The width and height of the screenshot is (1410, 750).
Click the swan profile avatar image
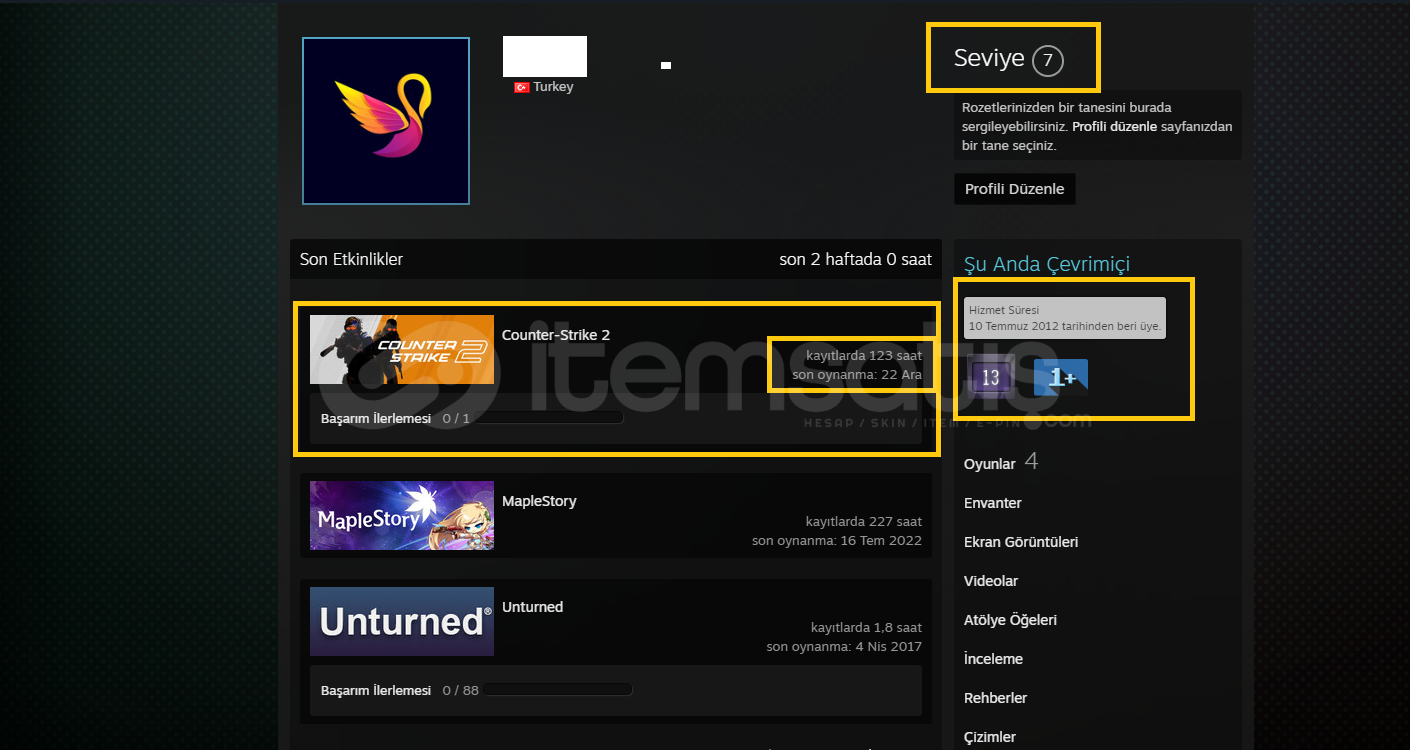click(x=386, y=121)
